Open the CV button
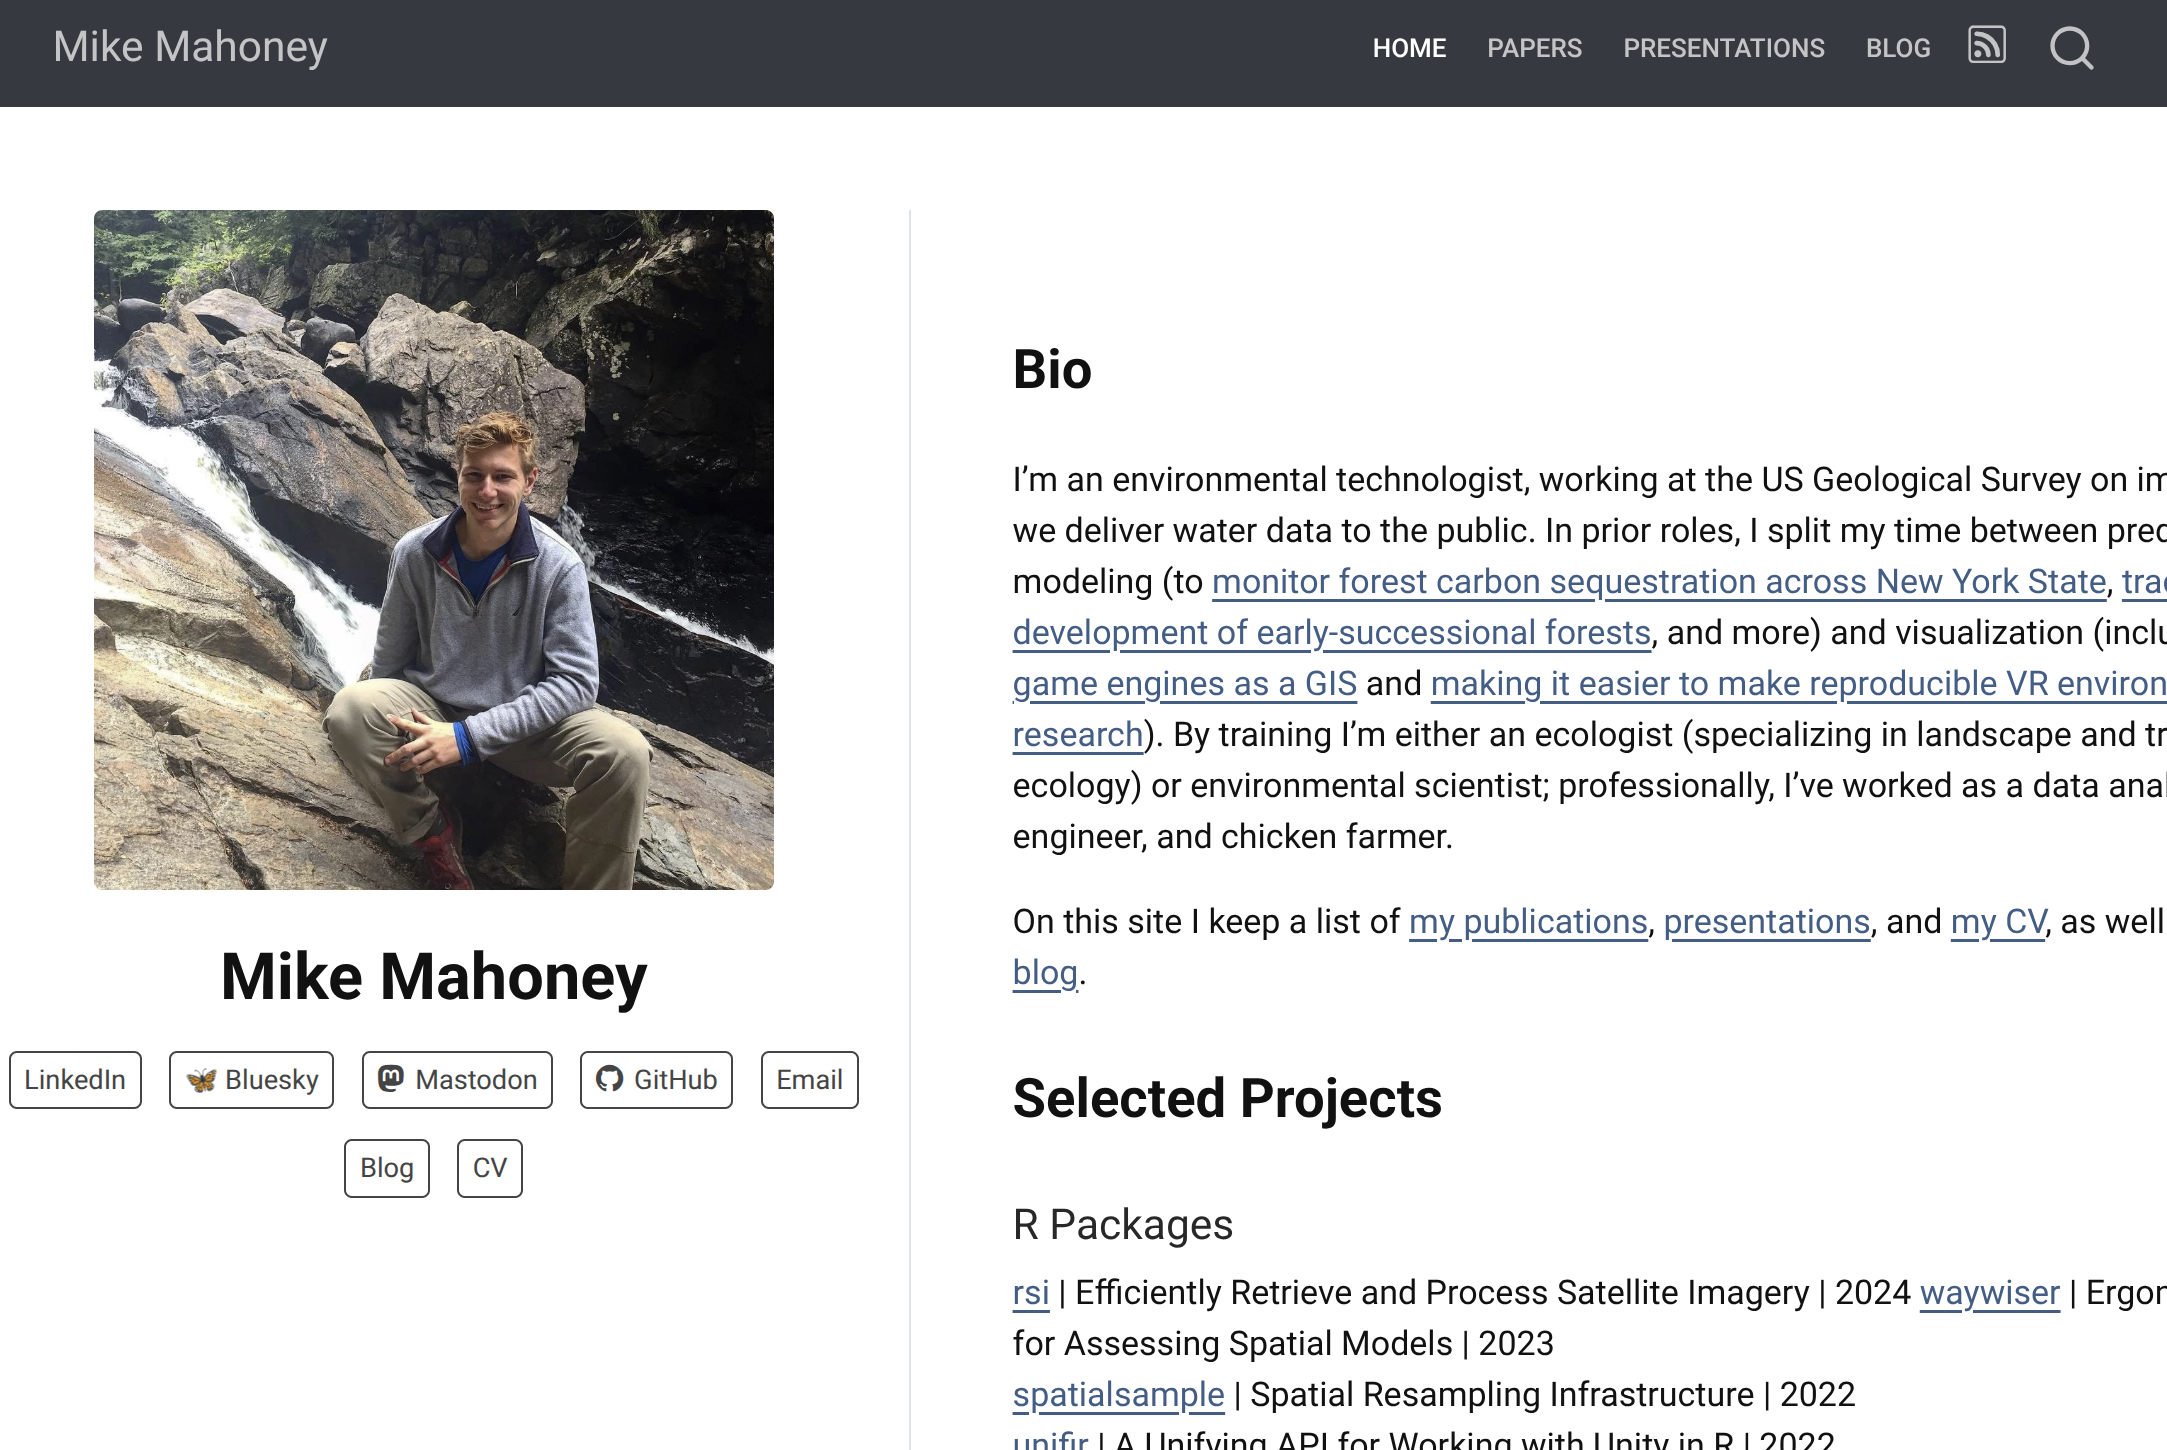 (489, 1168)
